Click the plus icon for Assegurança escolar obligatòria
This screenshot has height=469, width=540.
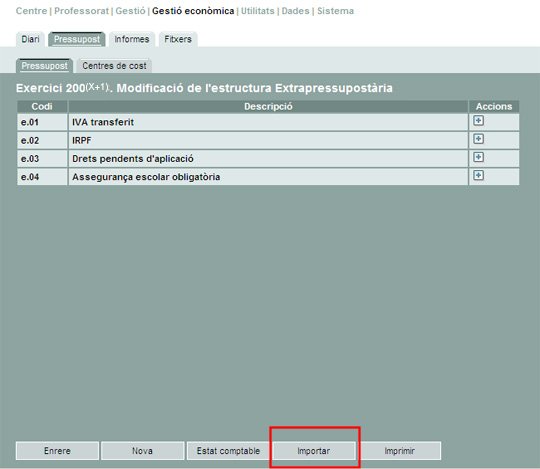pos(478,175)
